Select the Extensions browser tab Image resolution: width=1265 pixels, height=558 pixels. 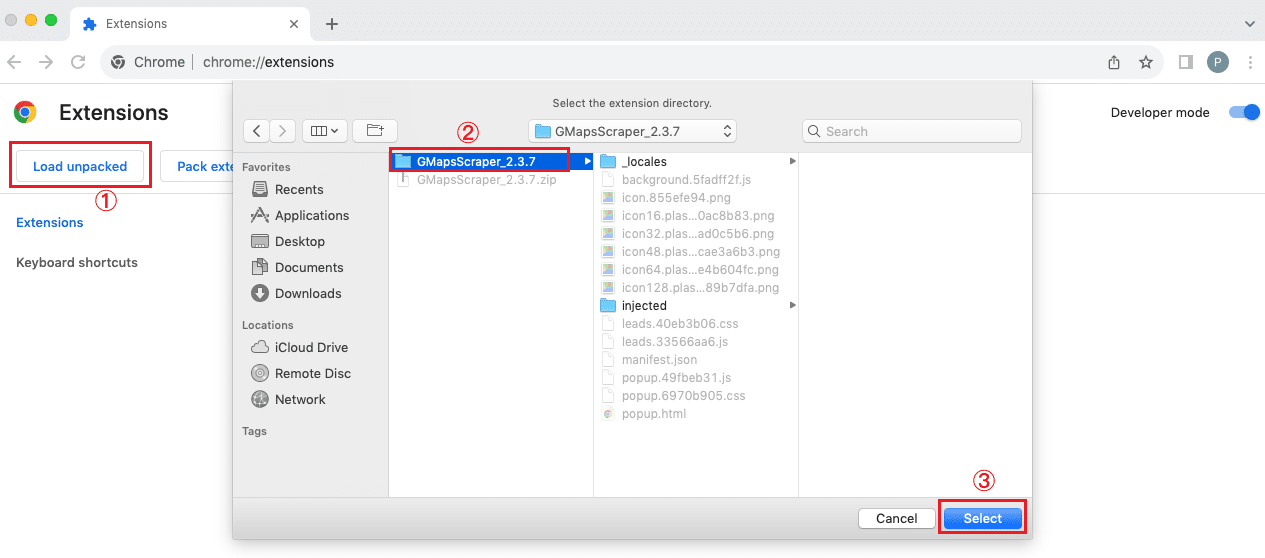pyautogui.click(x=190, y=24)
